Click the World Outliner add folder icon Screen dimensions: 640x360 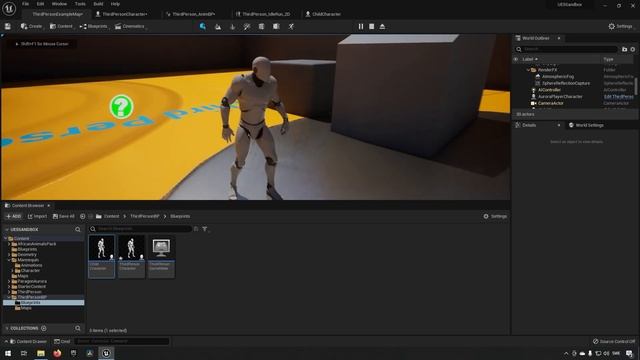click(624, 49)
